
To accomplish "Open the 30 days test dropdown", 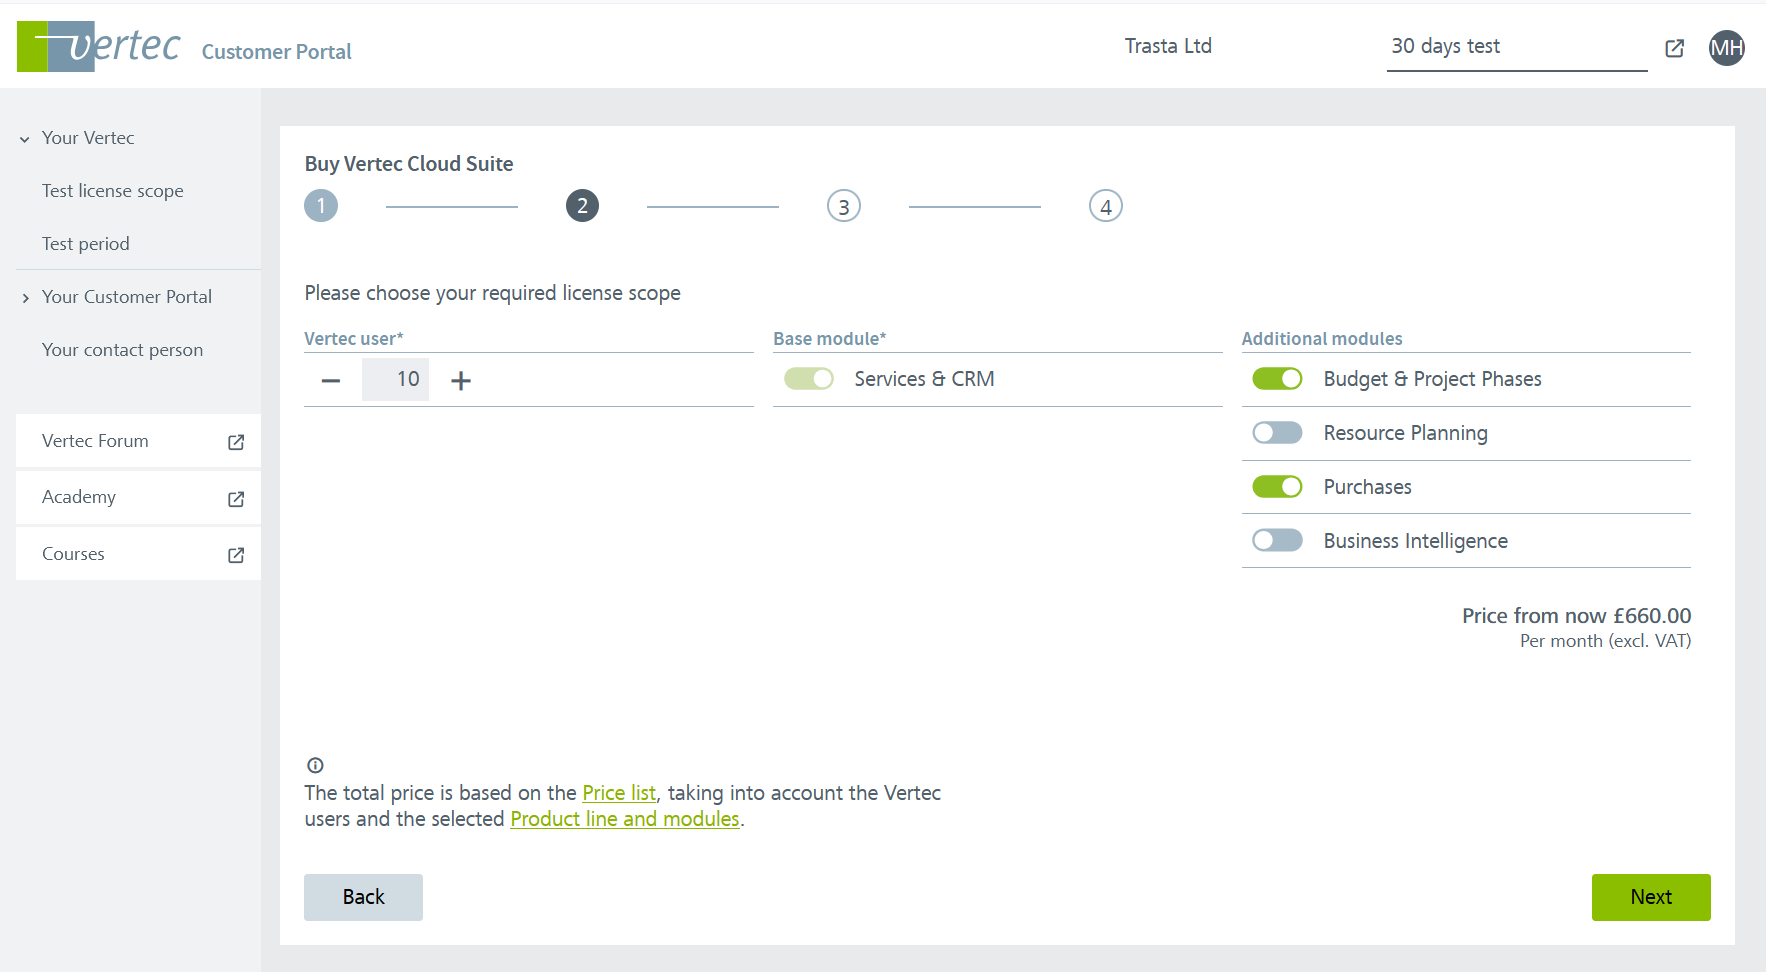I will [1516, 47].
